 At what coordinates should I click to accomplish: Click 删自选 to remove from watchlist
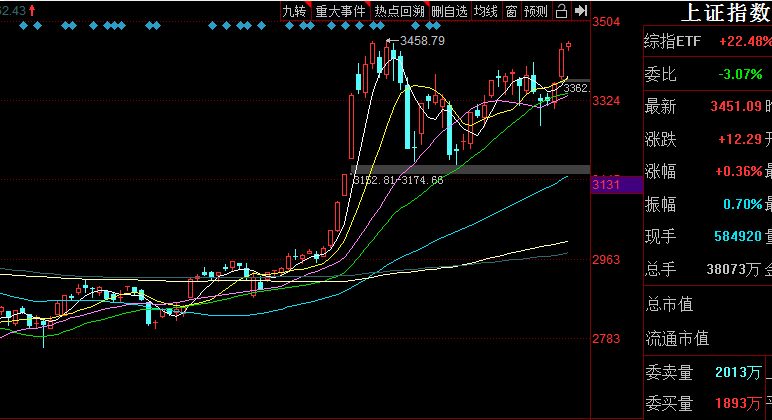(450, 11)
